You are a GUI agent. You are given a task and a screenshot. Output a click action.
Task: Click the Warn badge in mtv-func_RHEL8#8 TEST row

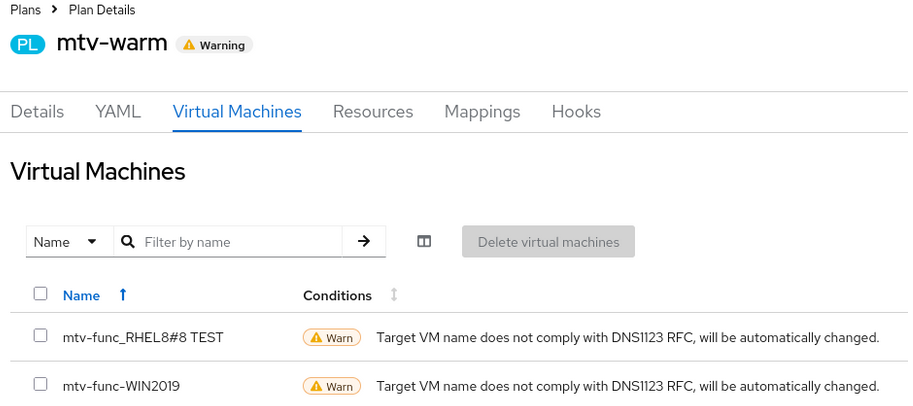(332, 337)
